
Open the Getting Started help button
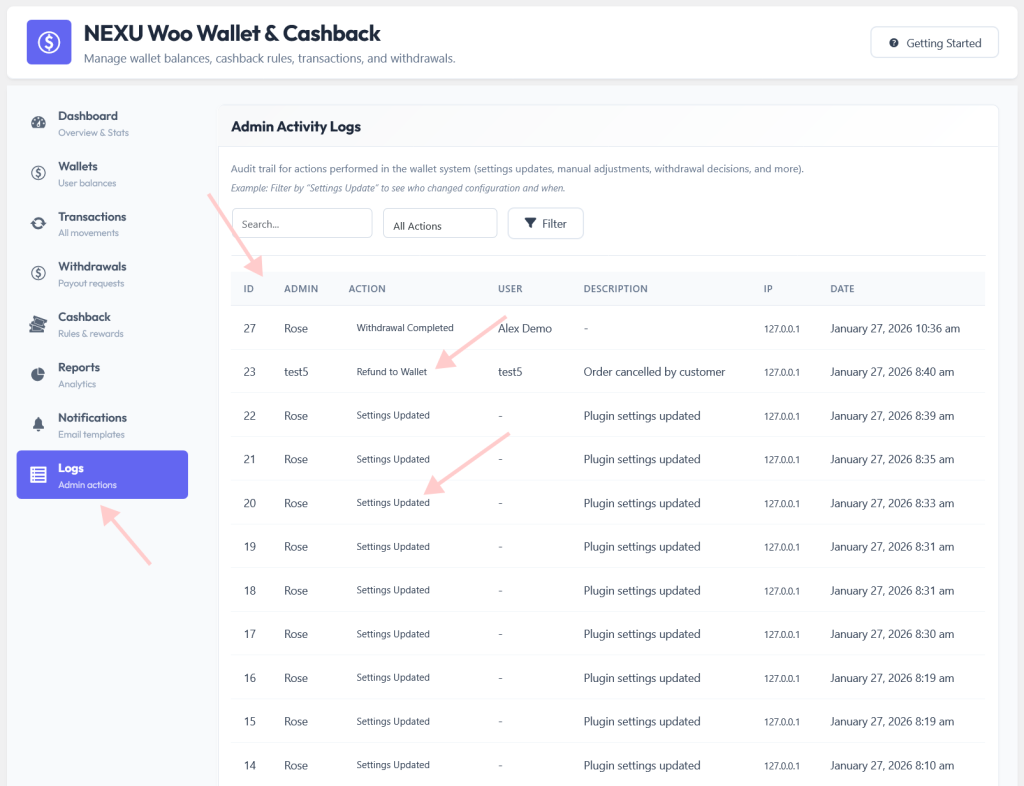pyautogui.click(x=934, y=43)
